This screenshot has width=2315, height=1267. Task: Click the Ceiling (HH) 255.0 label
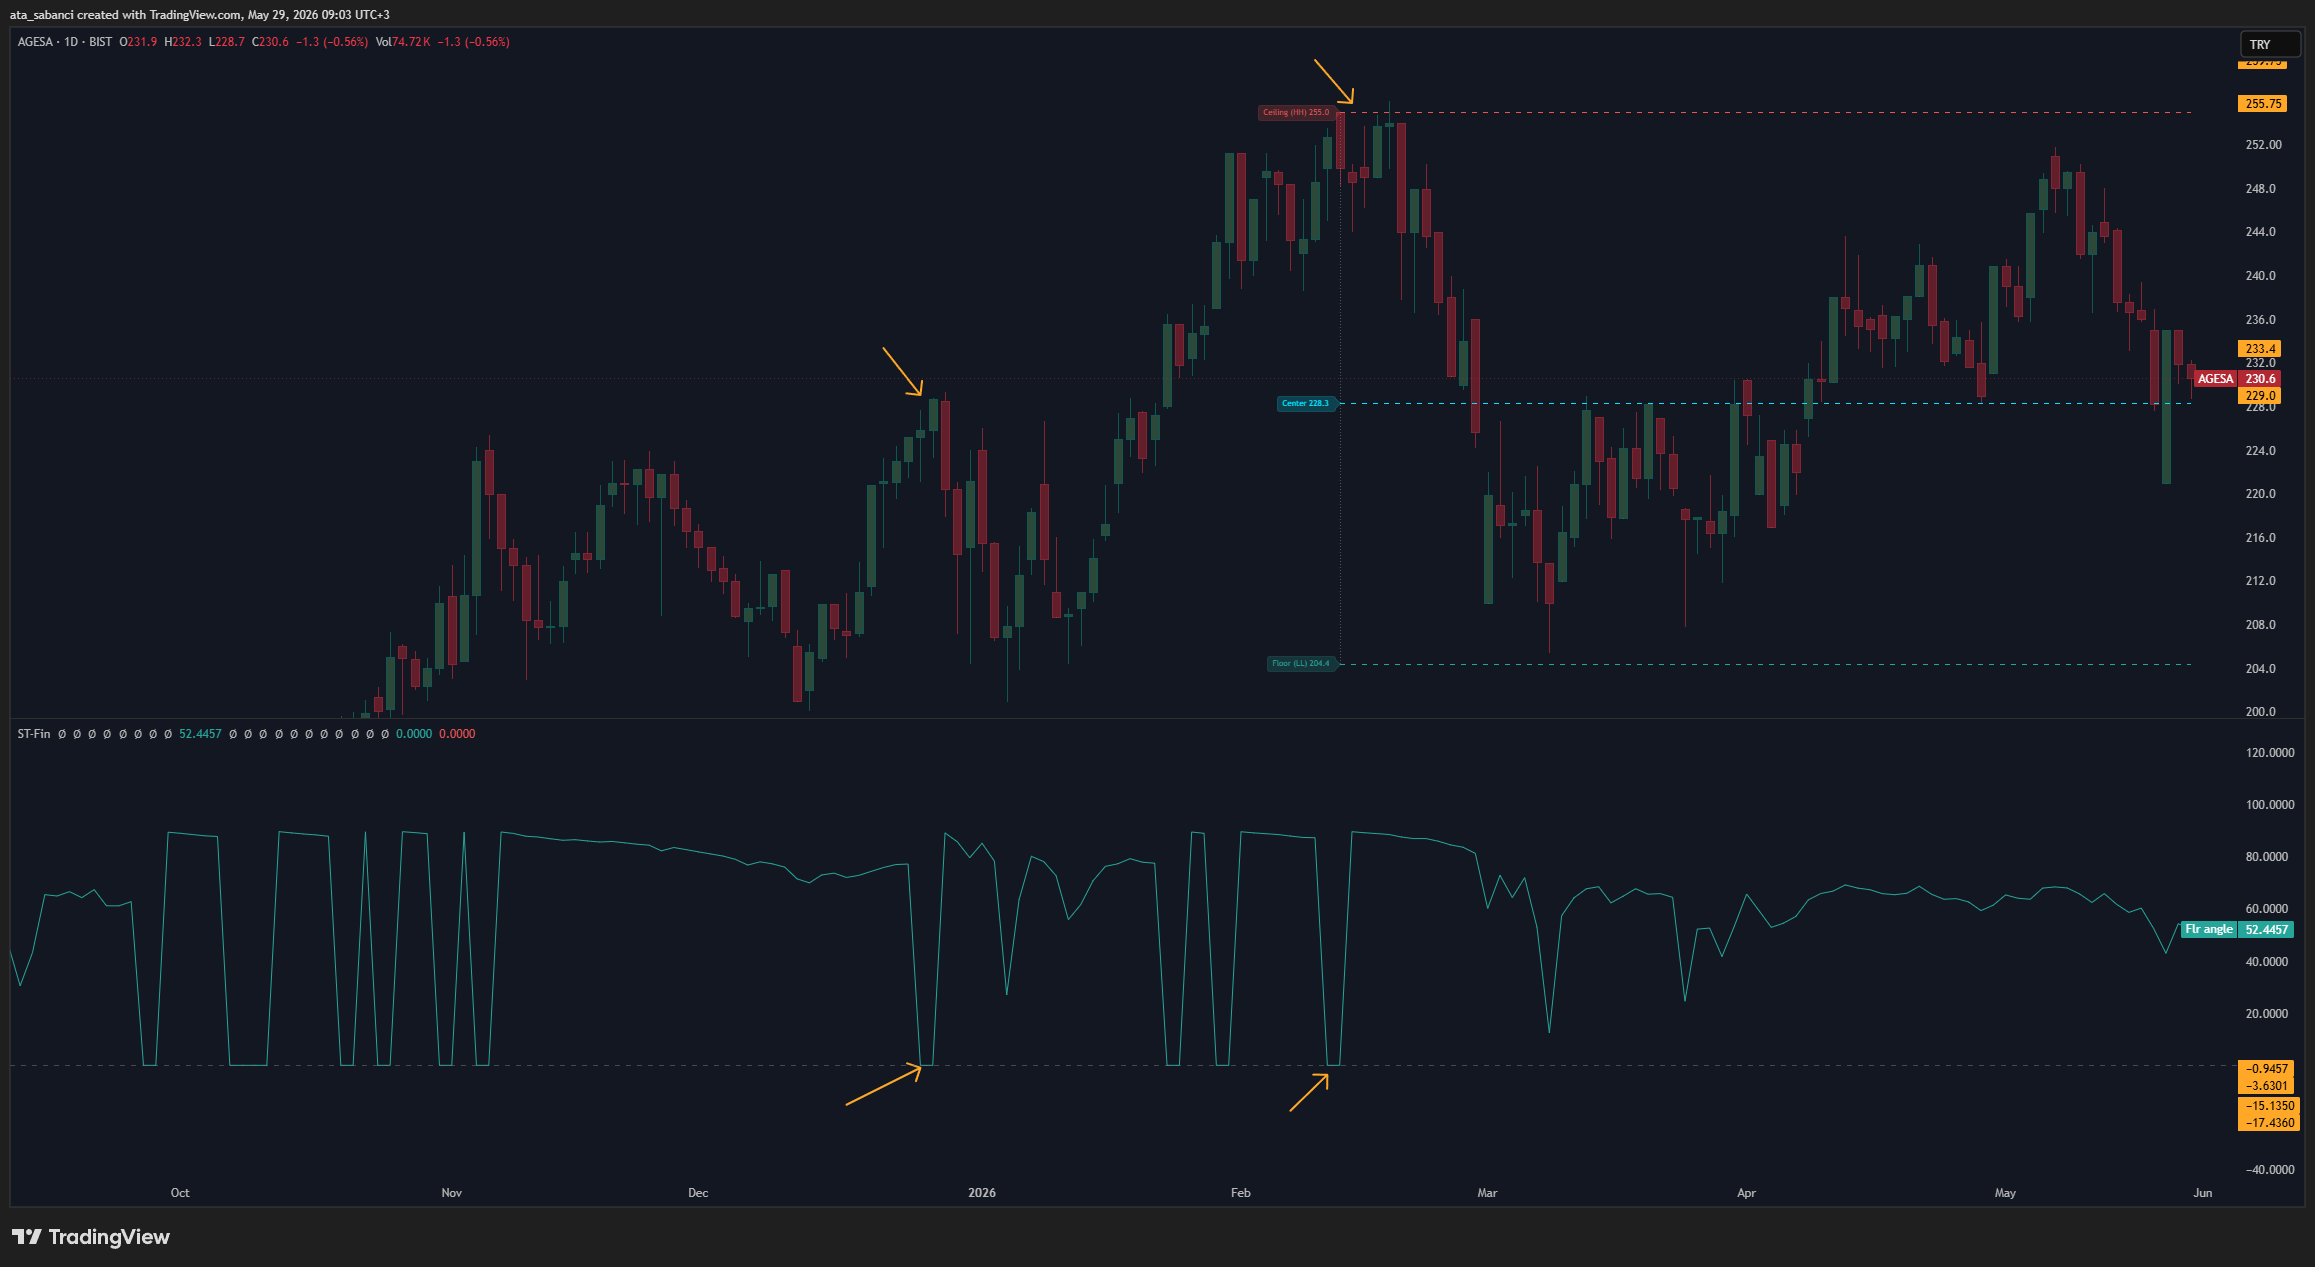point(1296,112)
